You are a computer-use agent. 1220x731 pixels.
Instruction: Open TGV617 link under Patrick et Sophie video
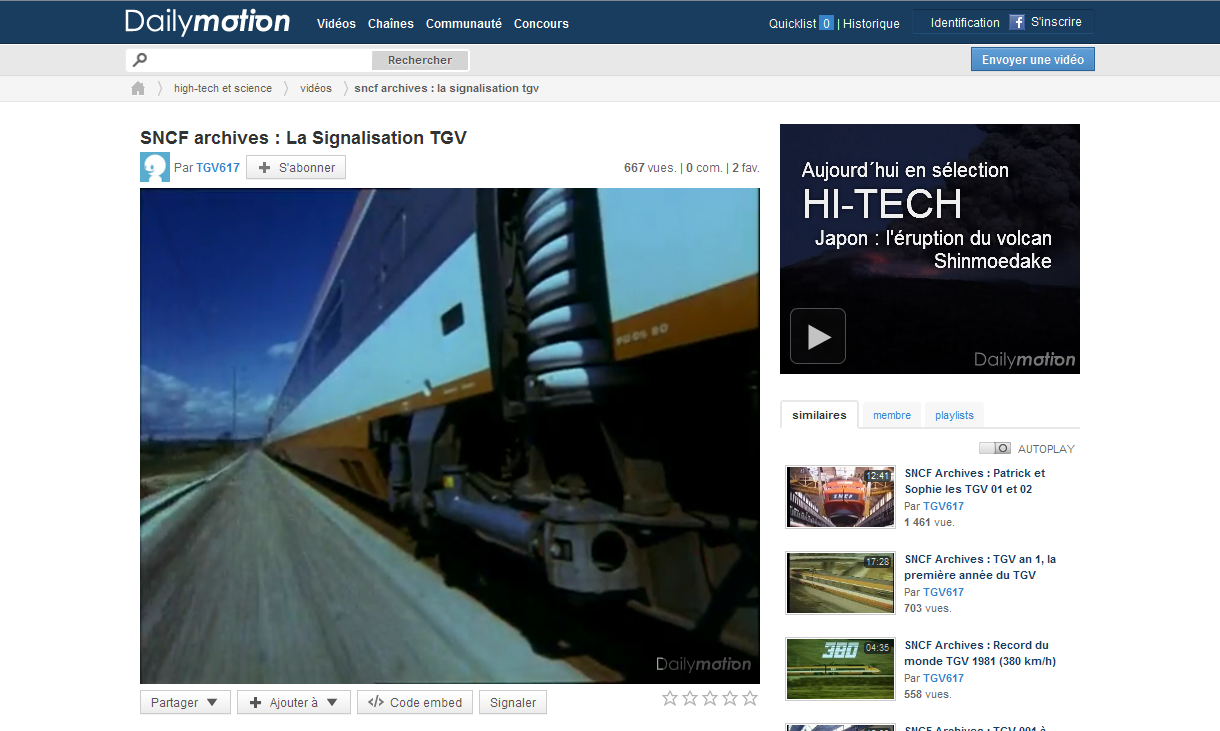(943, 506)
